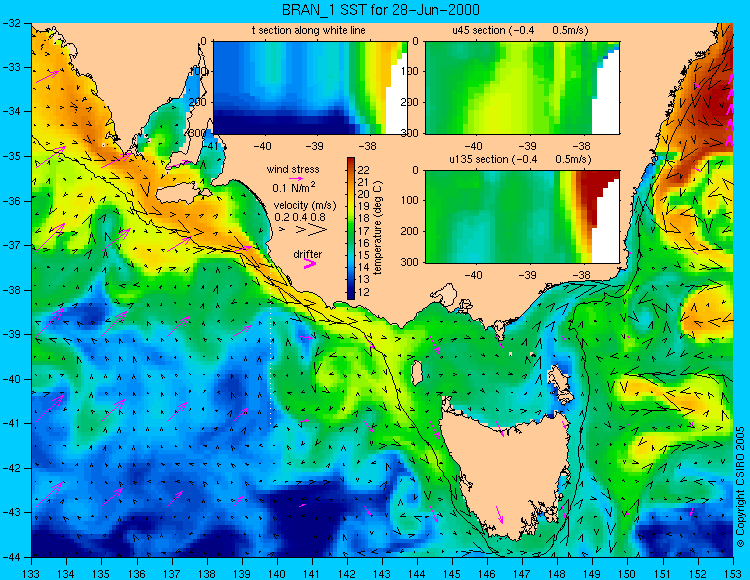Click the latitude tick label '-42'

pyautogui.click(x=11, y=468)
